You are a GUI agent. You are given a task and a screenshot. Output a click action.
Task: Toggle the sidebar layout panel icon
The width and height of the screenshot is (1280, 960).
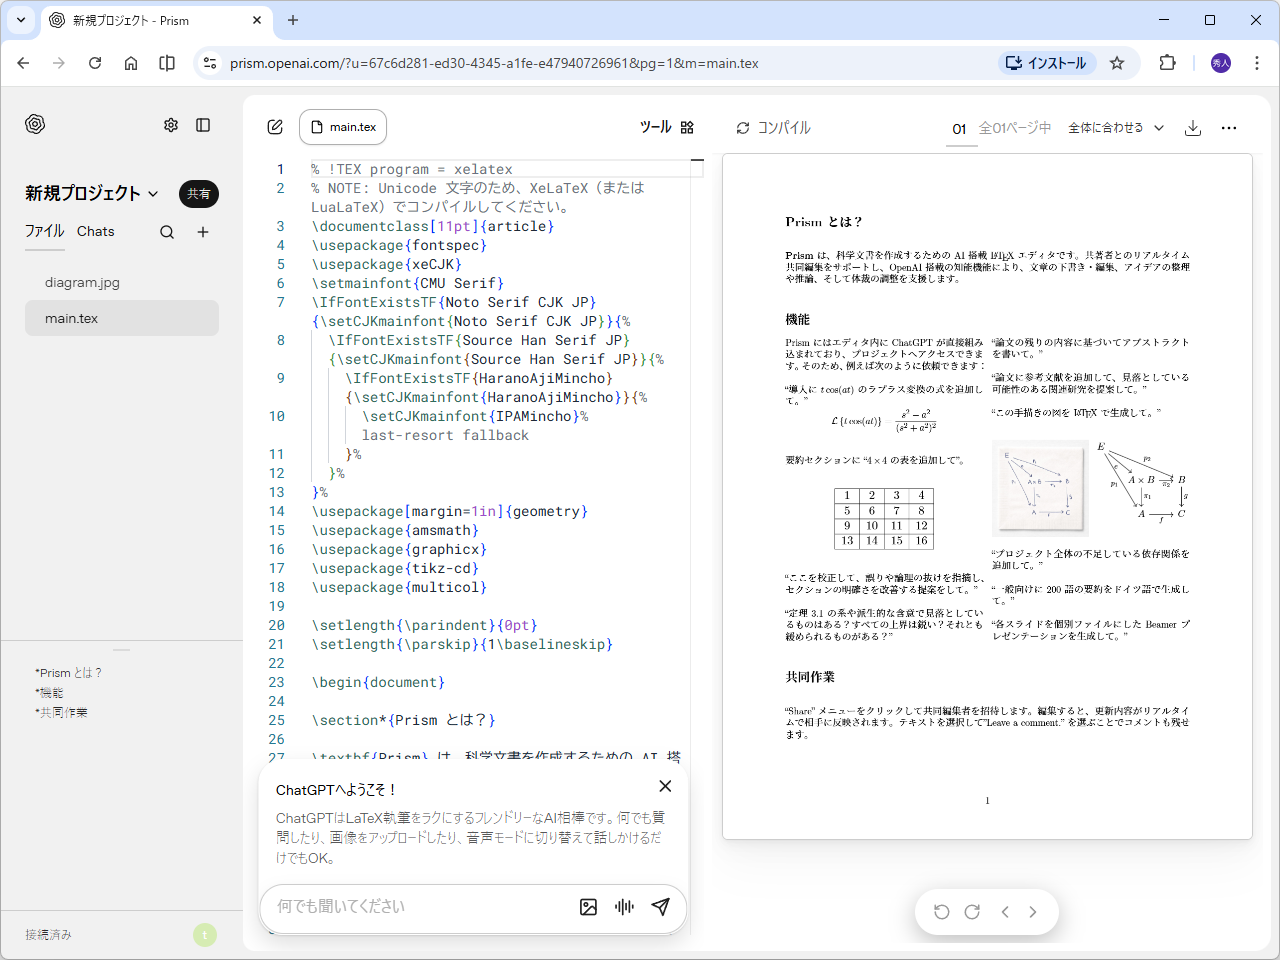point(203,124)
